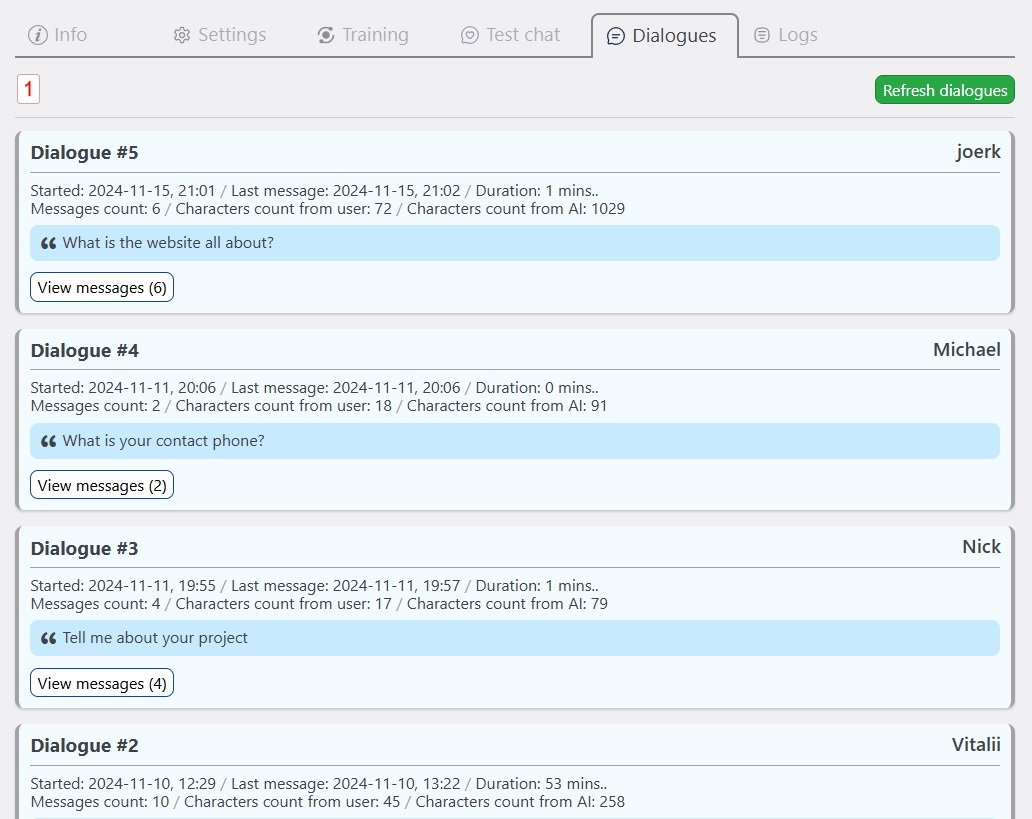Click quote icon beside 'What is your contact phone?'
This screenshot has width=1032, height=819.
[49, 441]
